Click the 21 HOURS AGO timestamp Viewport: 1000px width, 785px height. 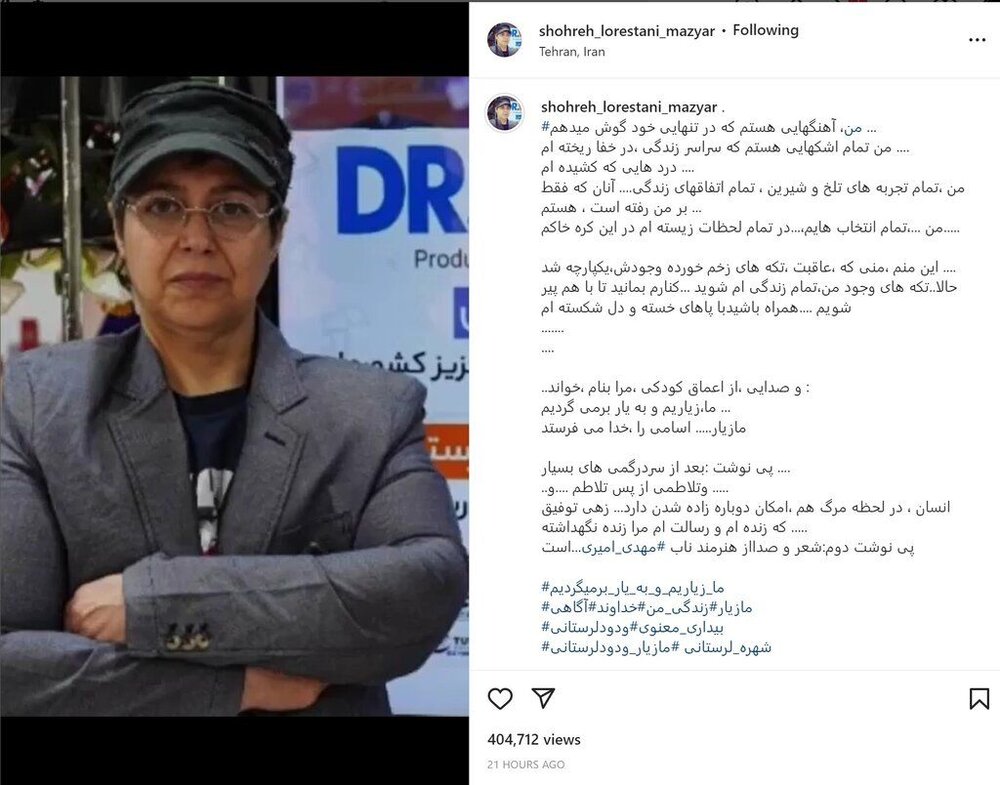(526, 765)
